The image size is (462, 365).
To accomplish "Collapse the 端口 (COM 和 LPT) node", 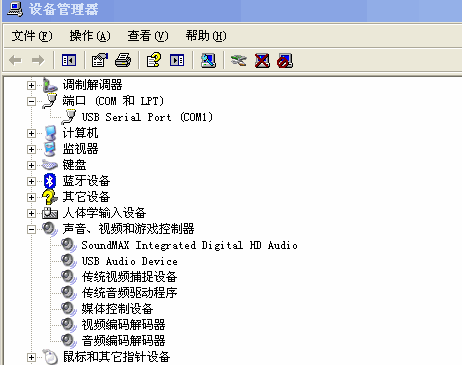I will (31, 101).
